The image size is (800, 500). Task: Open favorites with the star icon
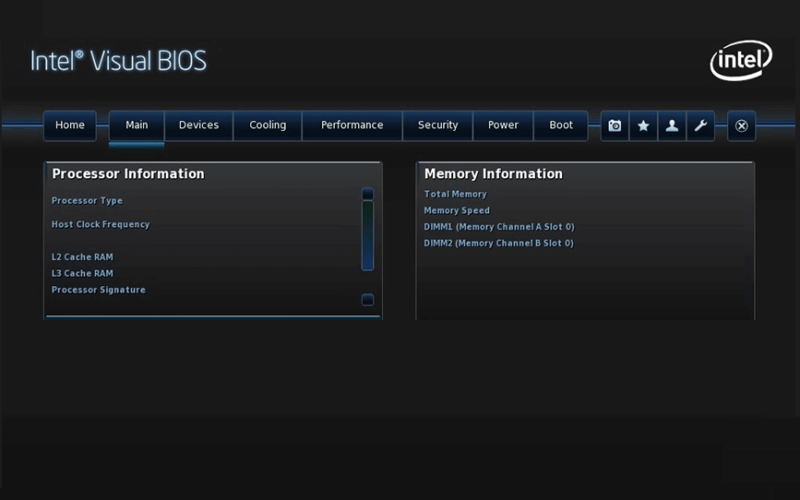(643, 126)
